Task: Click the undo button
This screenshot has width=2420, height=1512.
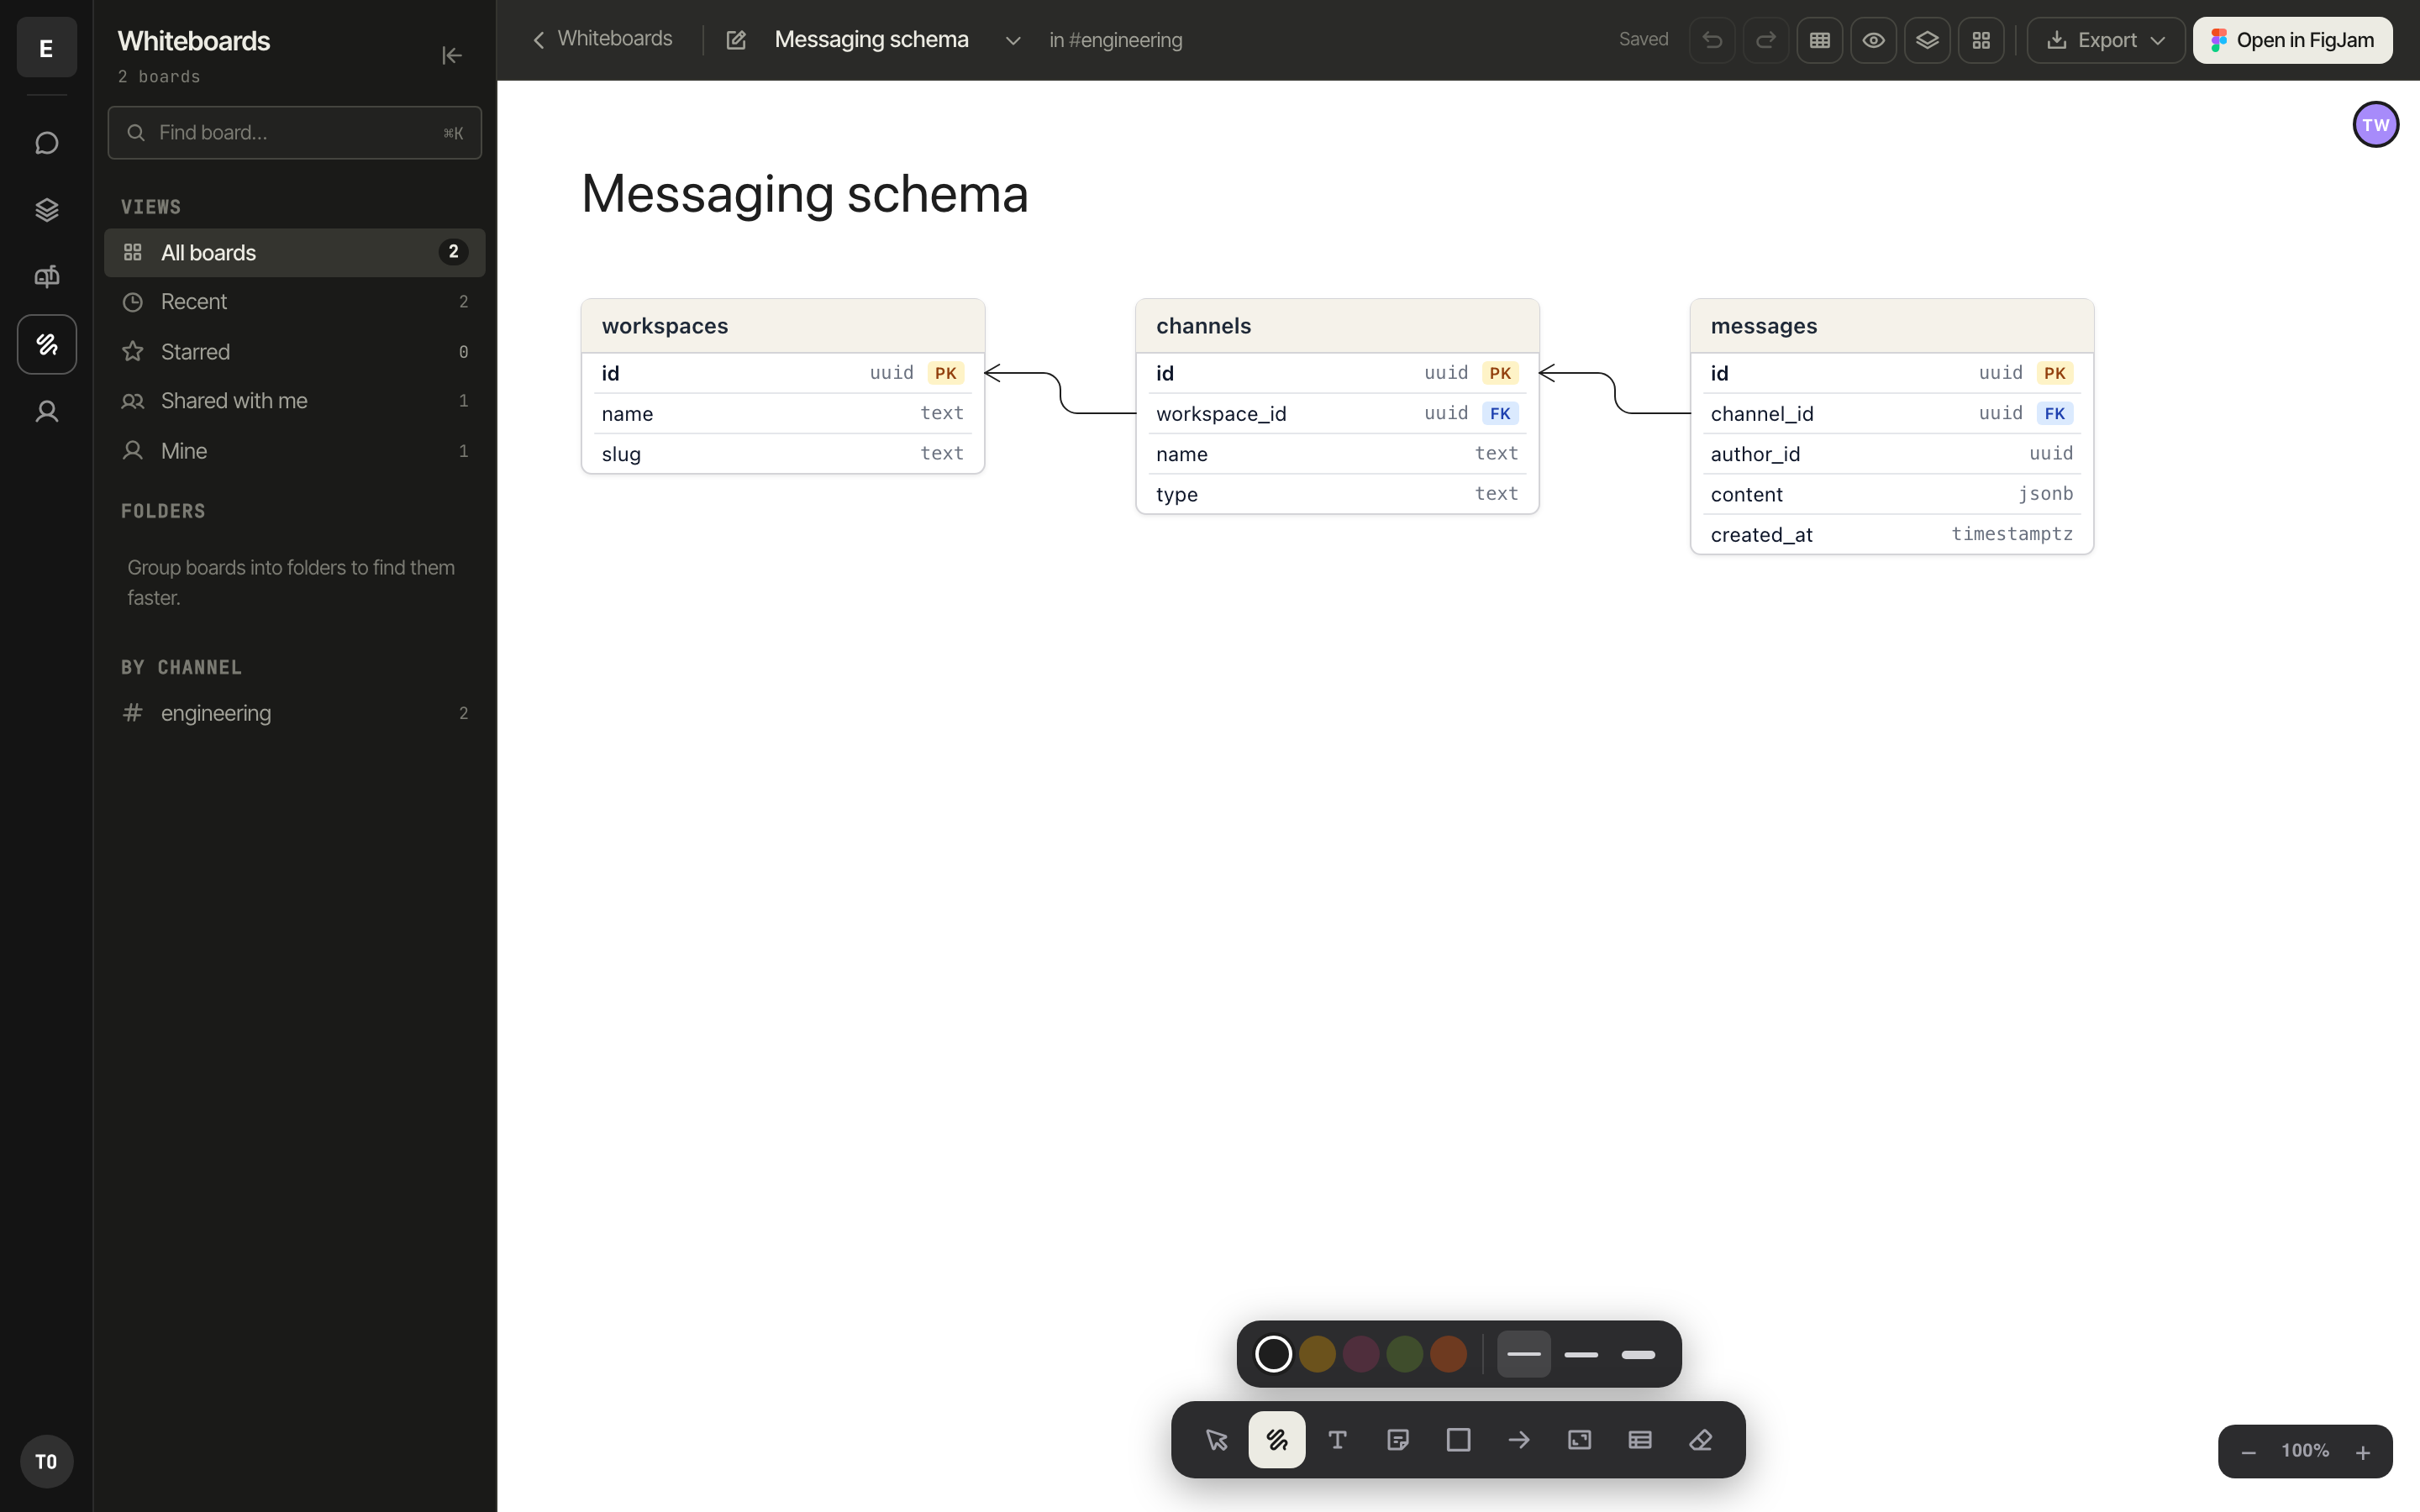Action: tap(1712, 40)
